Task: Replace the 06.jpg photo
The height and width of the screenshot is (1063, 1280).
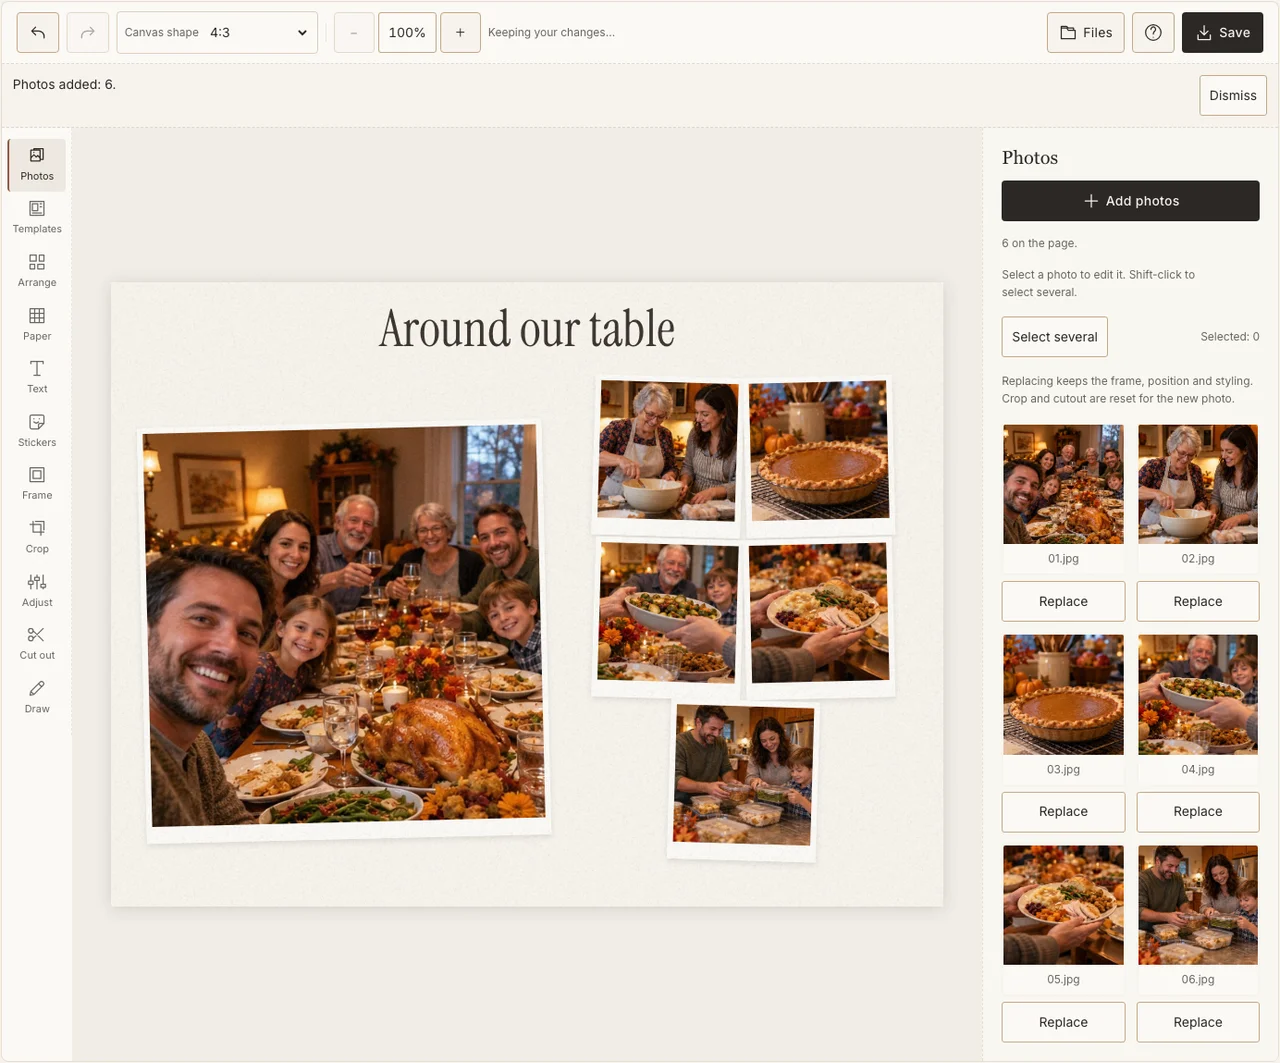Action: 1198,1022
